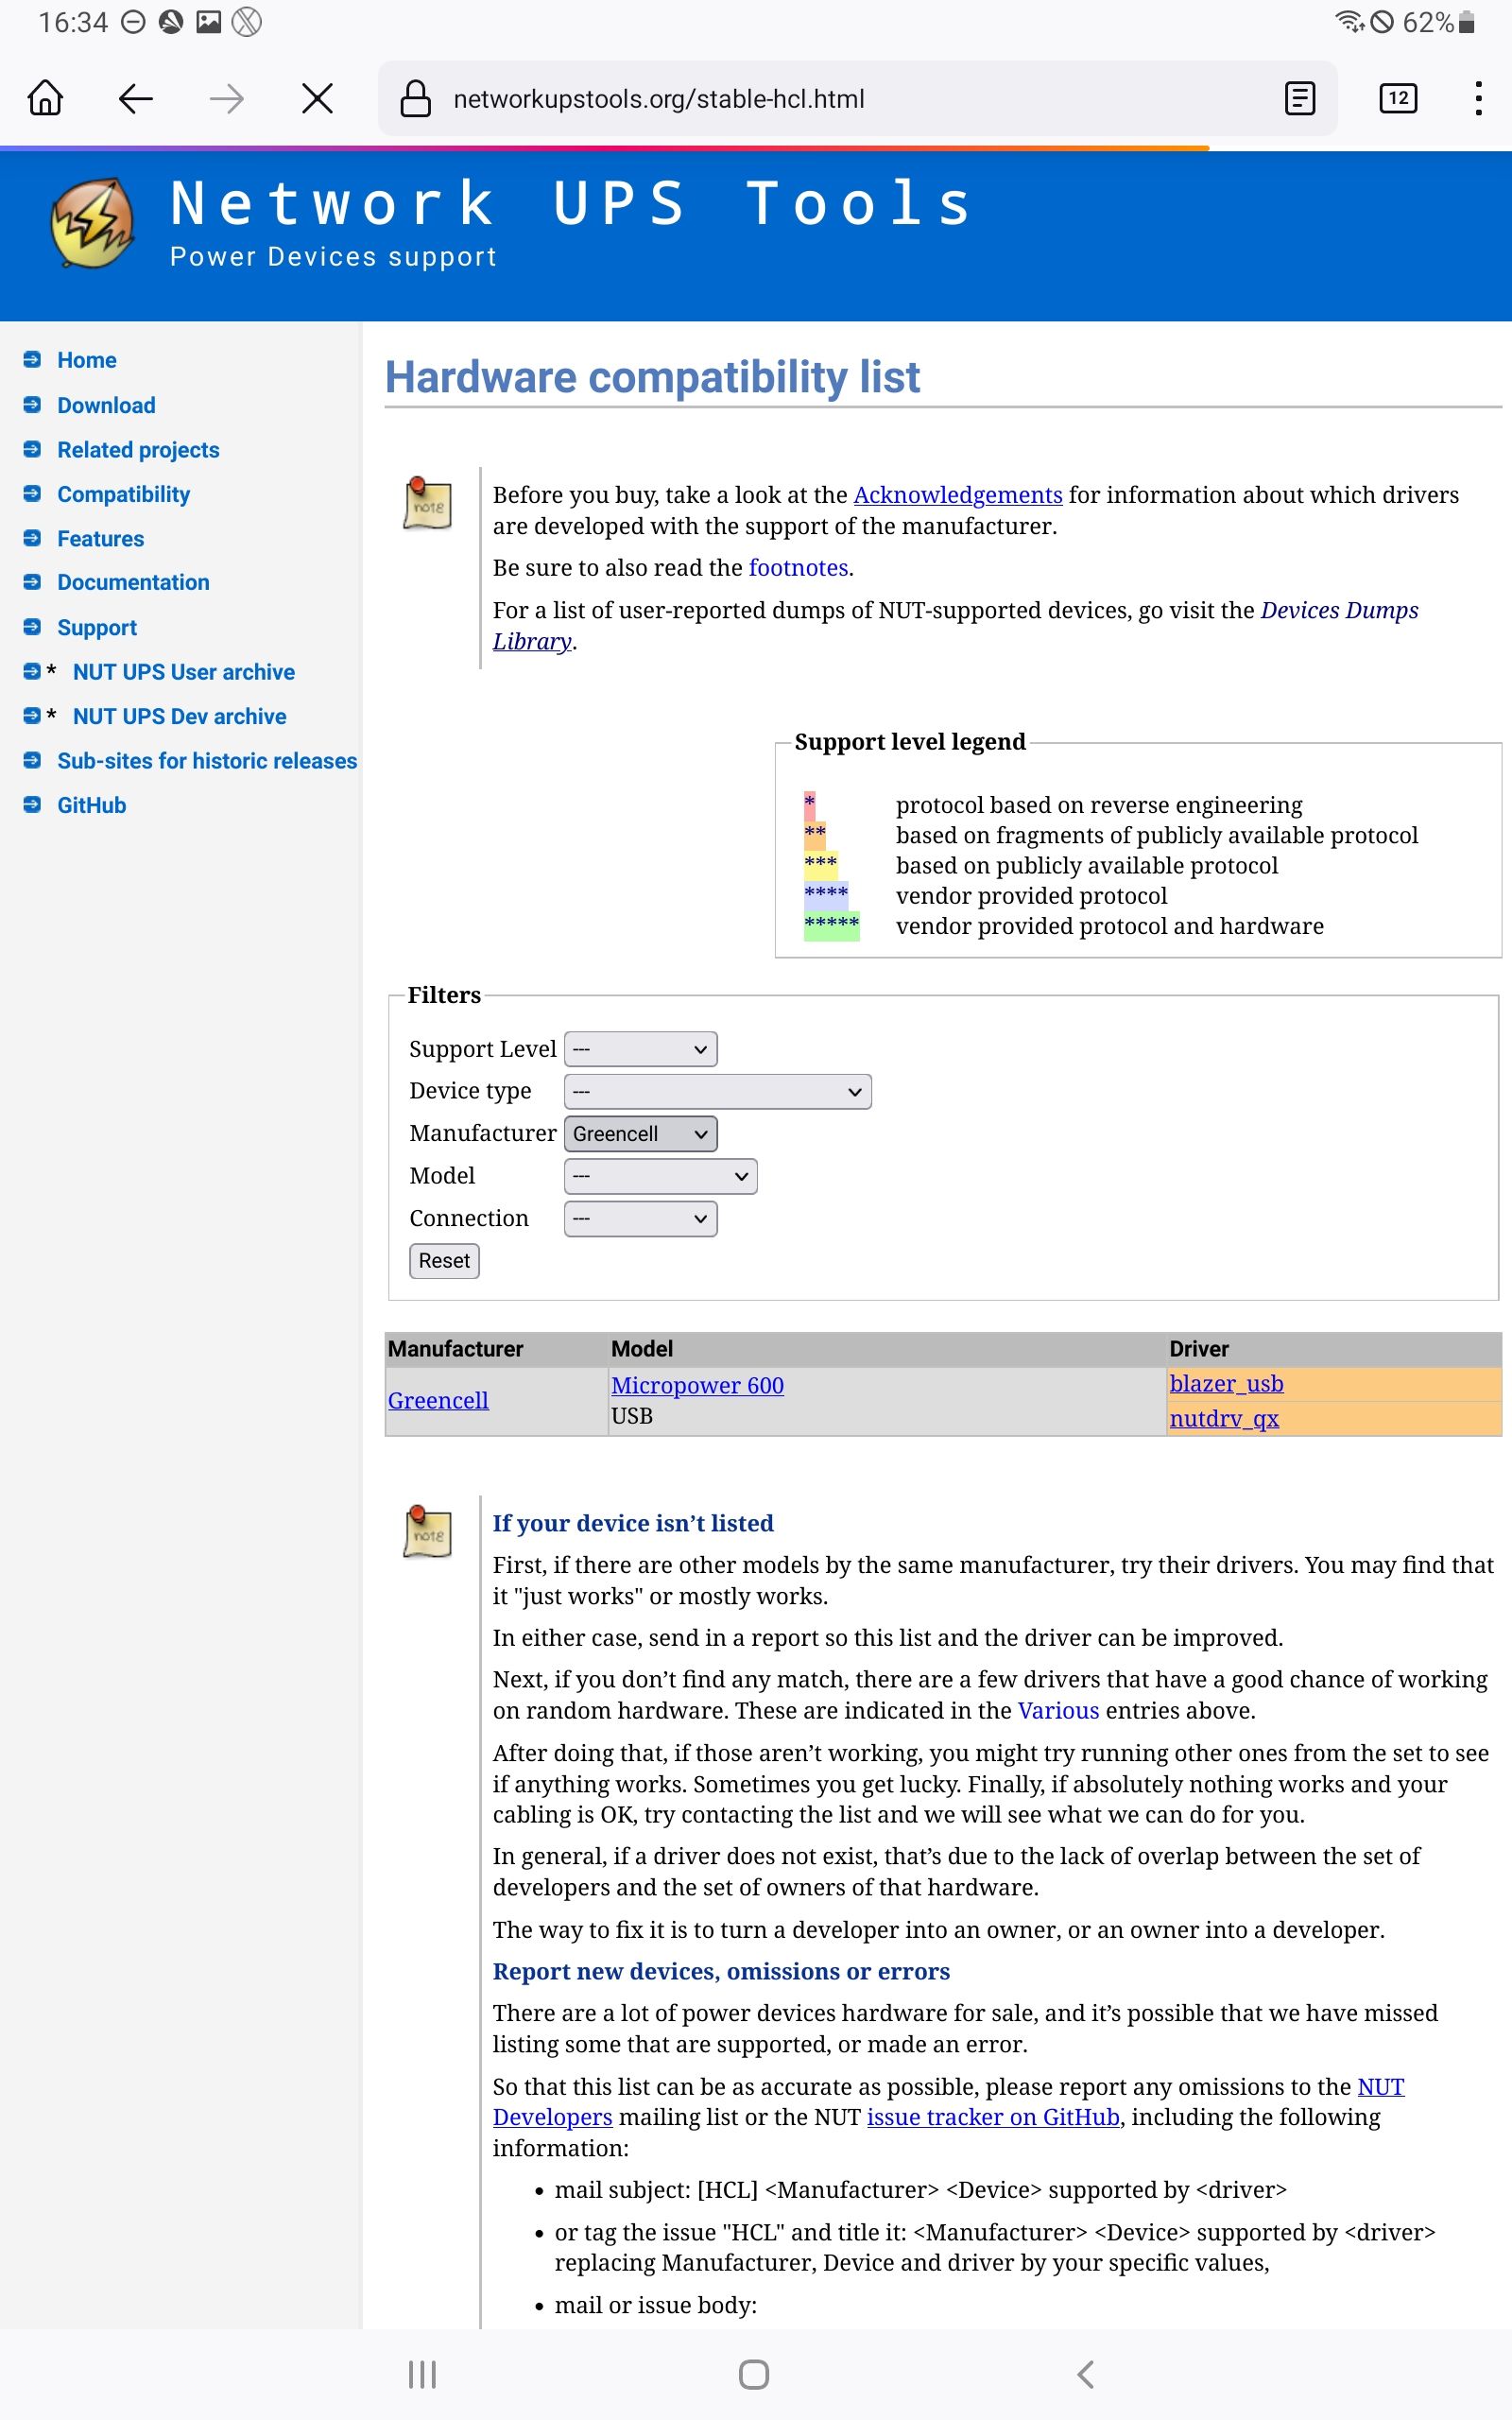Open the NUT Developers mailing list link
1512x2420 pixels.
pos(948,2102)
